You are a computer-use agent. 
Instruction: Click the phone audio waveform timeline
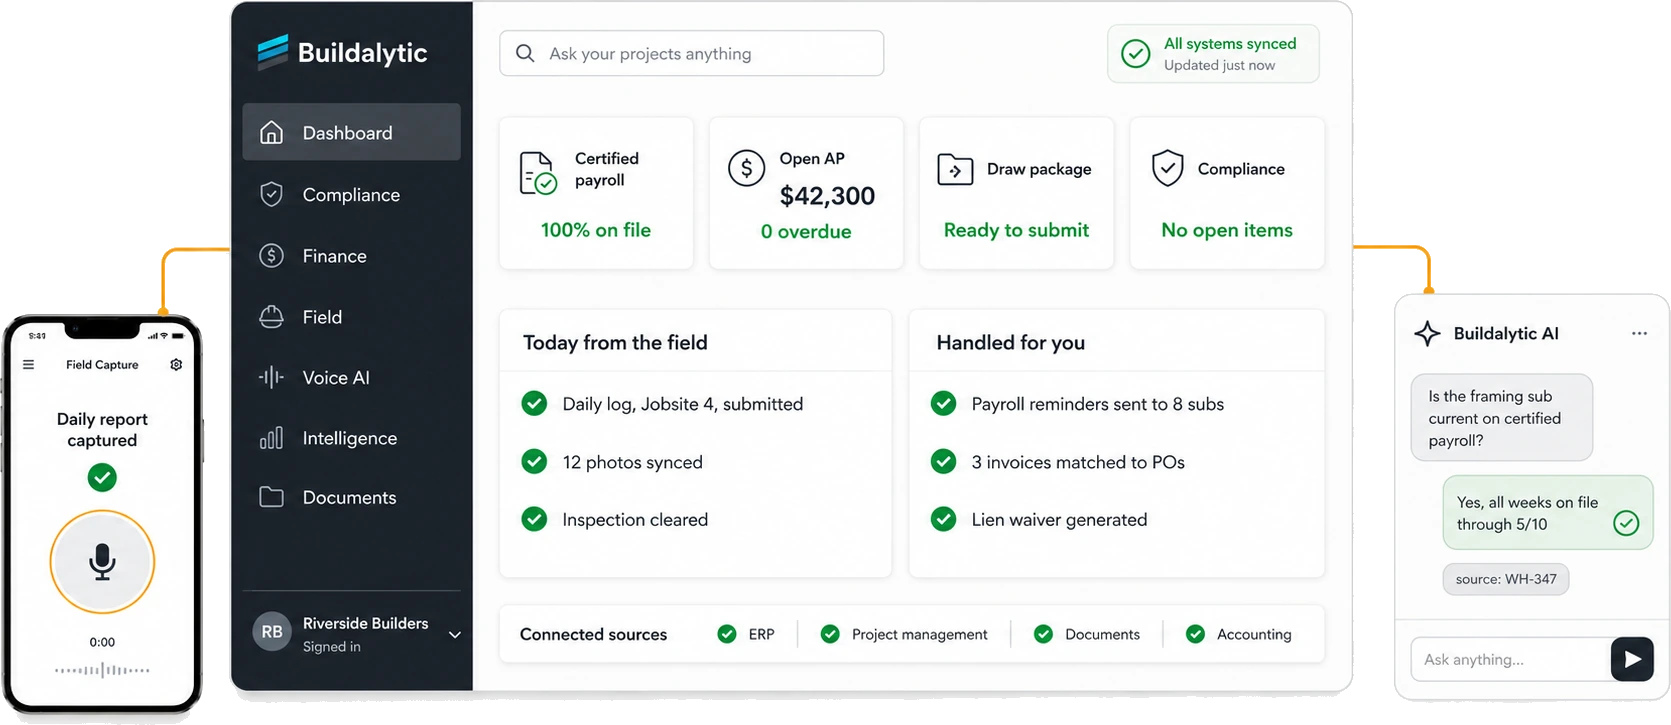[102, 670]
